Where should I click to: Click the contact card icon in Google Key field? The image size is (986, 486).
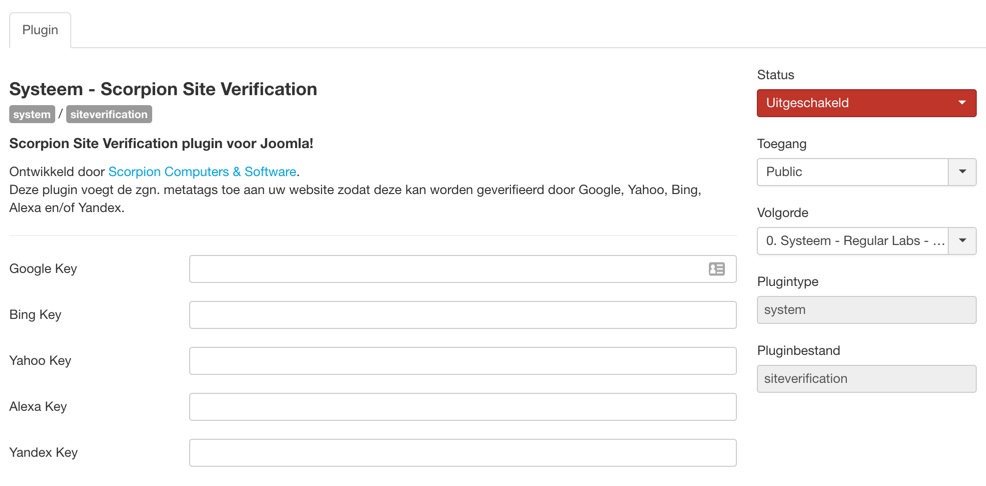click(x=717, y=269)
